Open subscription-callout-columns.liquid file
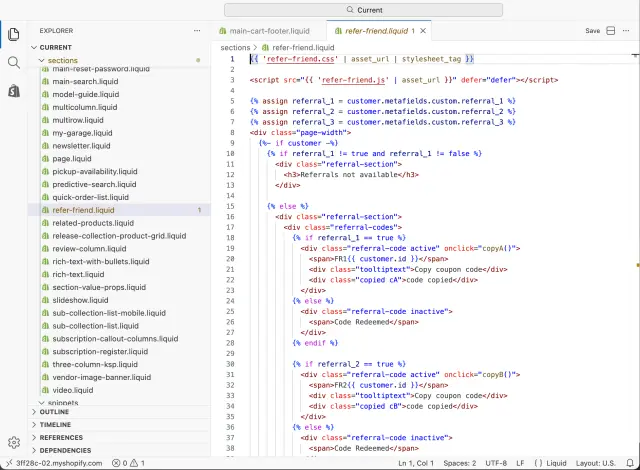The image size is (640, 470). (115, 338)
